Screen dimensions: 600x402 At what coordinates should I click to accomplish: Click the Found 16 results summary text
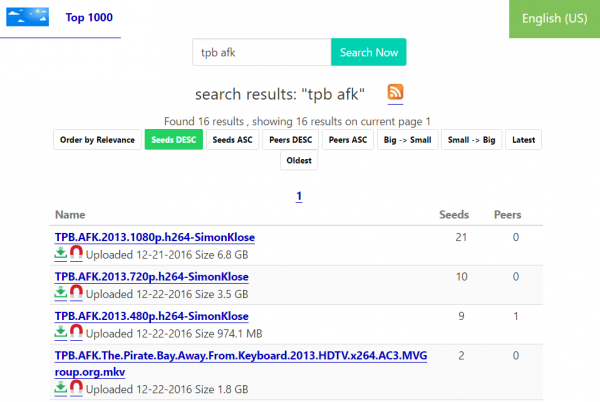(x=297, y=121)
